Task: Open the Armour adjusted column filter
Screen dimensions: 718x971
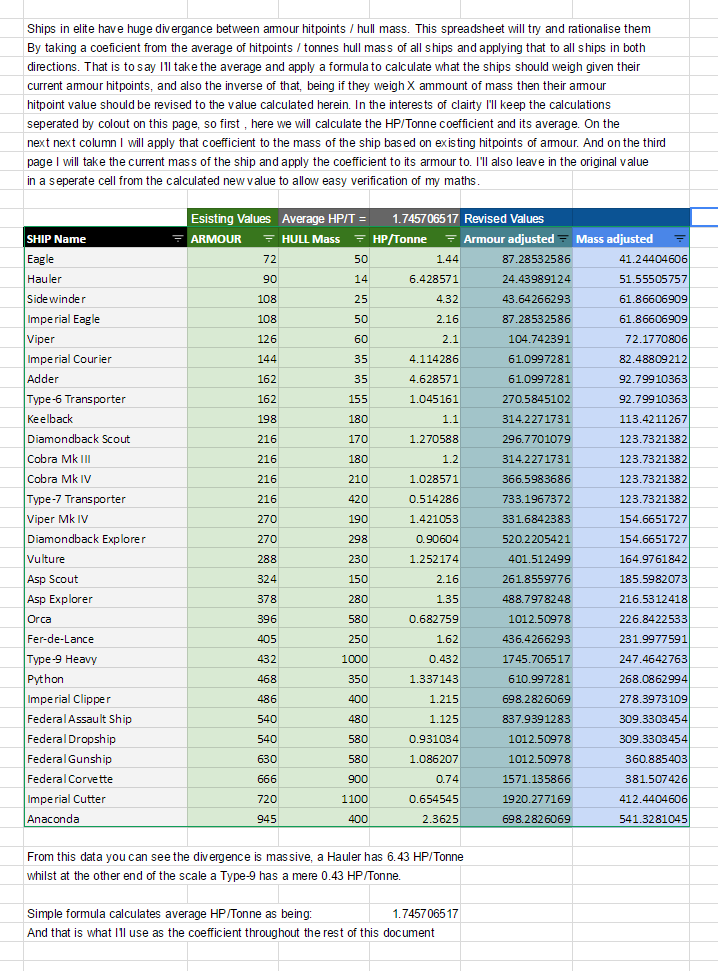Action: click(563, 238)
